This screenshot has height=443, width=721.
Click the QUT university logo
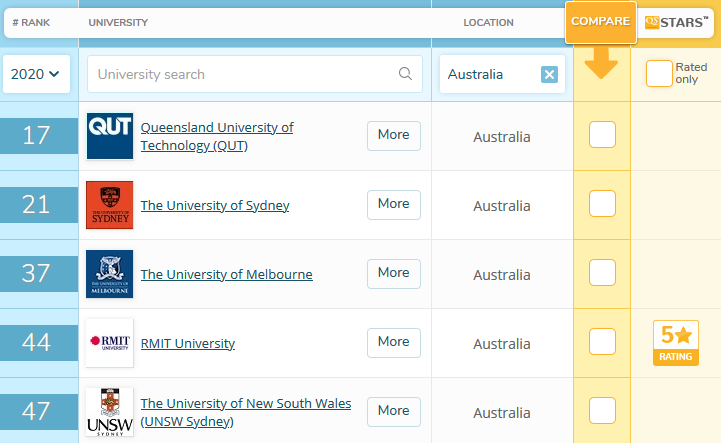[x=109, y=136]
